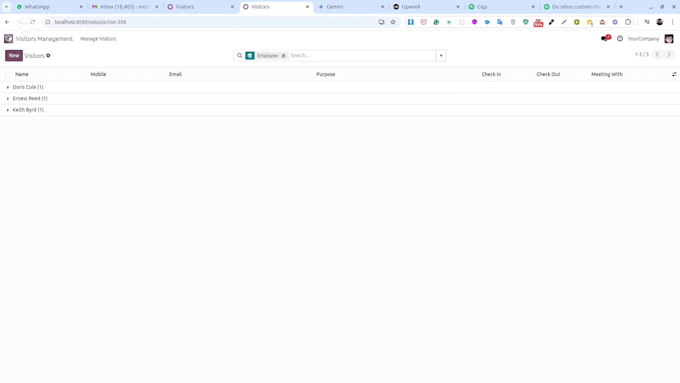Viewport: 680px width, 383px height.
Task: Reload the current page
Action: pos(33,22)
